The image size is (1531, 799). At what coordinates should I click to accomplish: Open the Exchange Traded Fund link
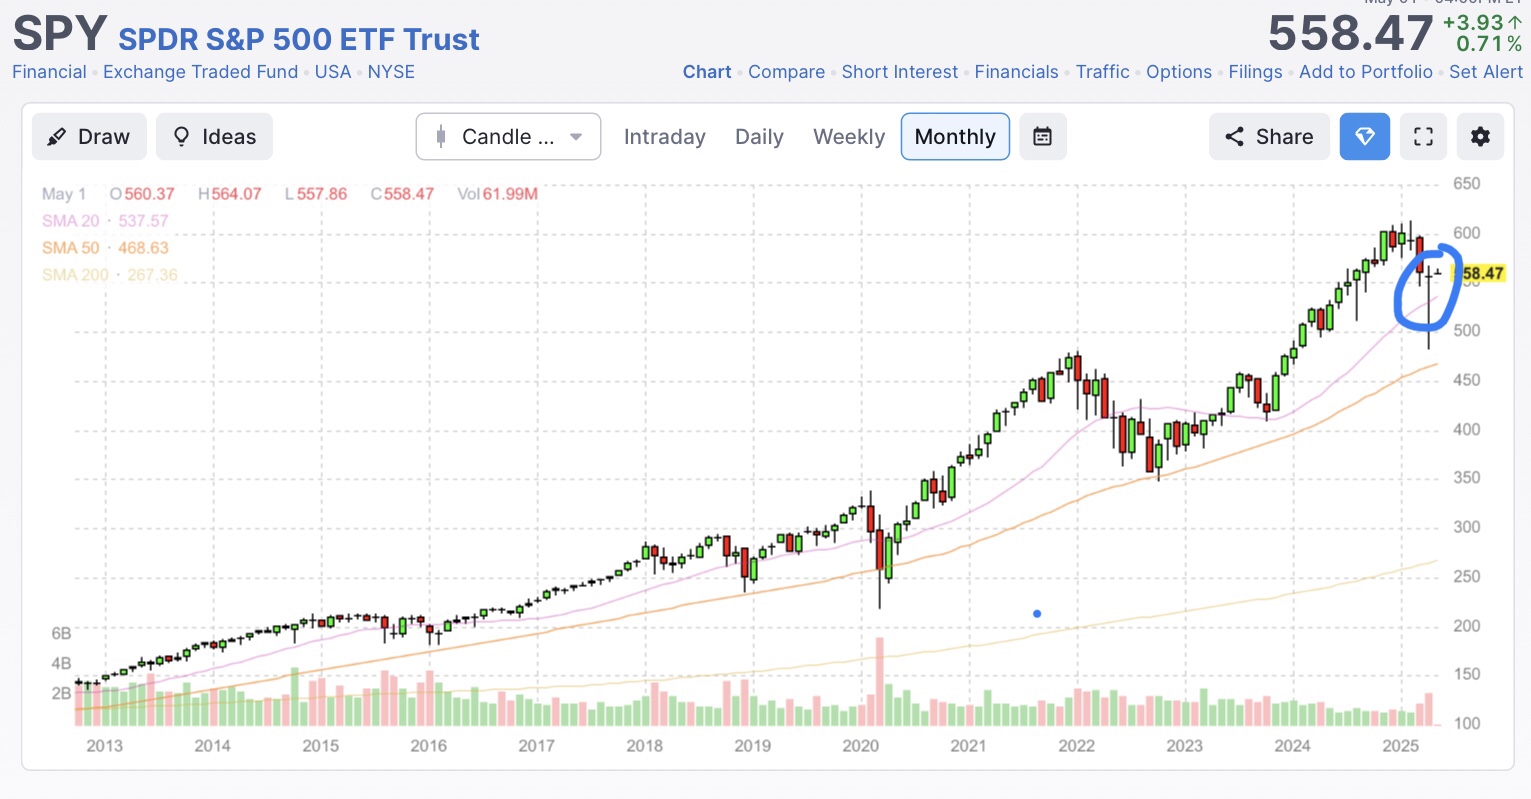coord(200,72)
